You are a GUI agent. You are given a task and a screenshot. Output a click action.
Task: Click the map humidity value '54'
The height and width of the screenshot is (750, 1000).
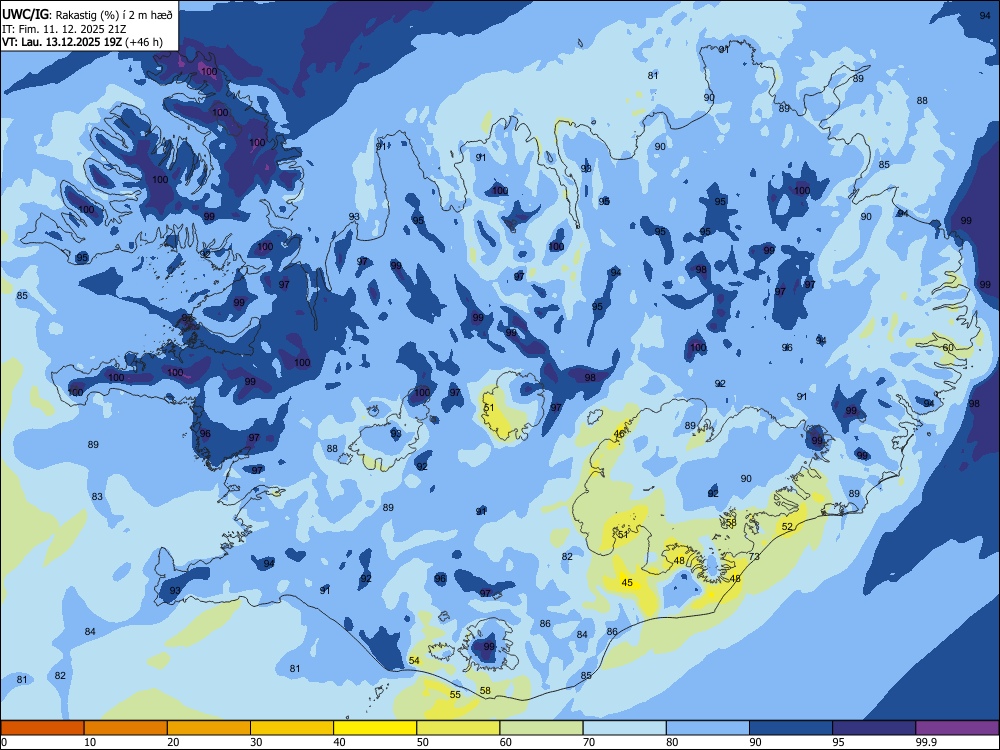[414, 660]
